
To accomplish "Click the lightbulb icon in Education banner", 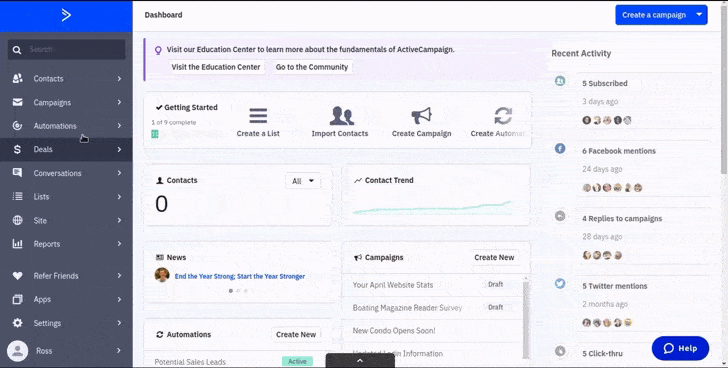I will point(158,50).
